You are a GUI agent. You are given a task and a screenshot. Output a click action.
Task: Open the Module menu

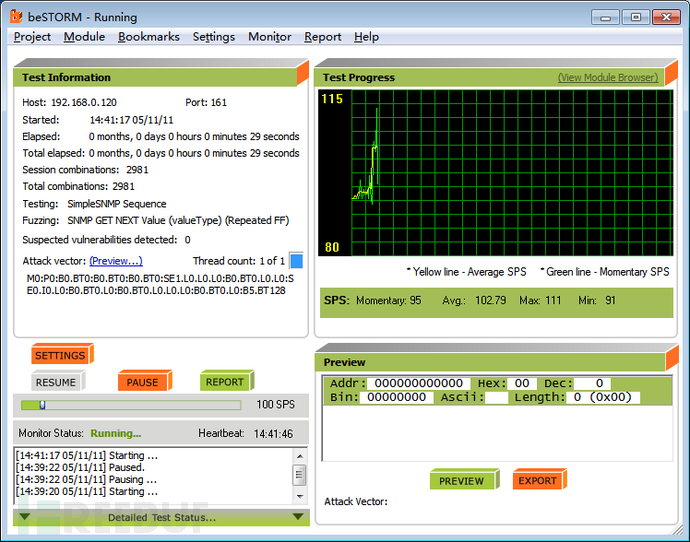tap(84, 37)
